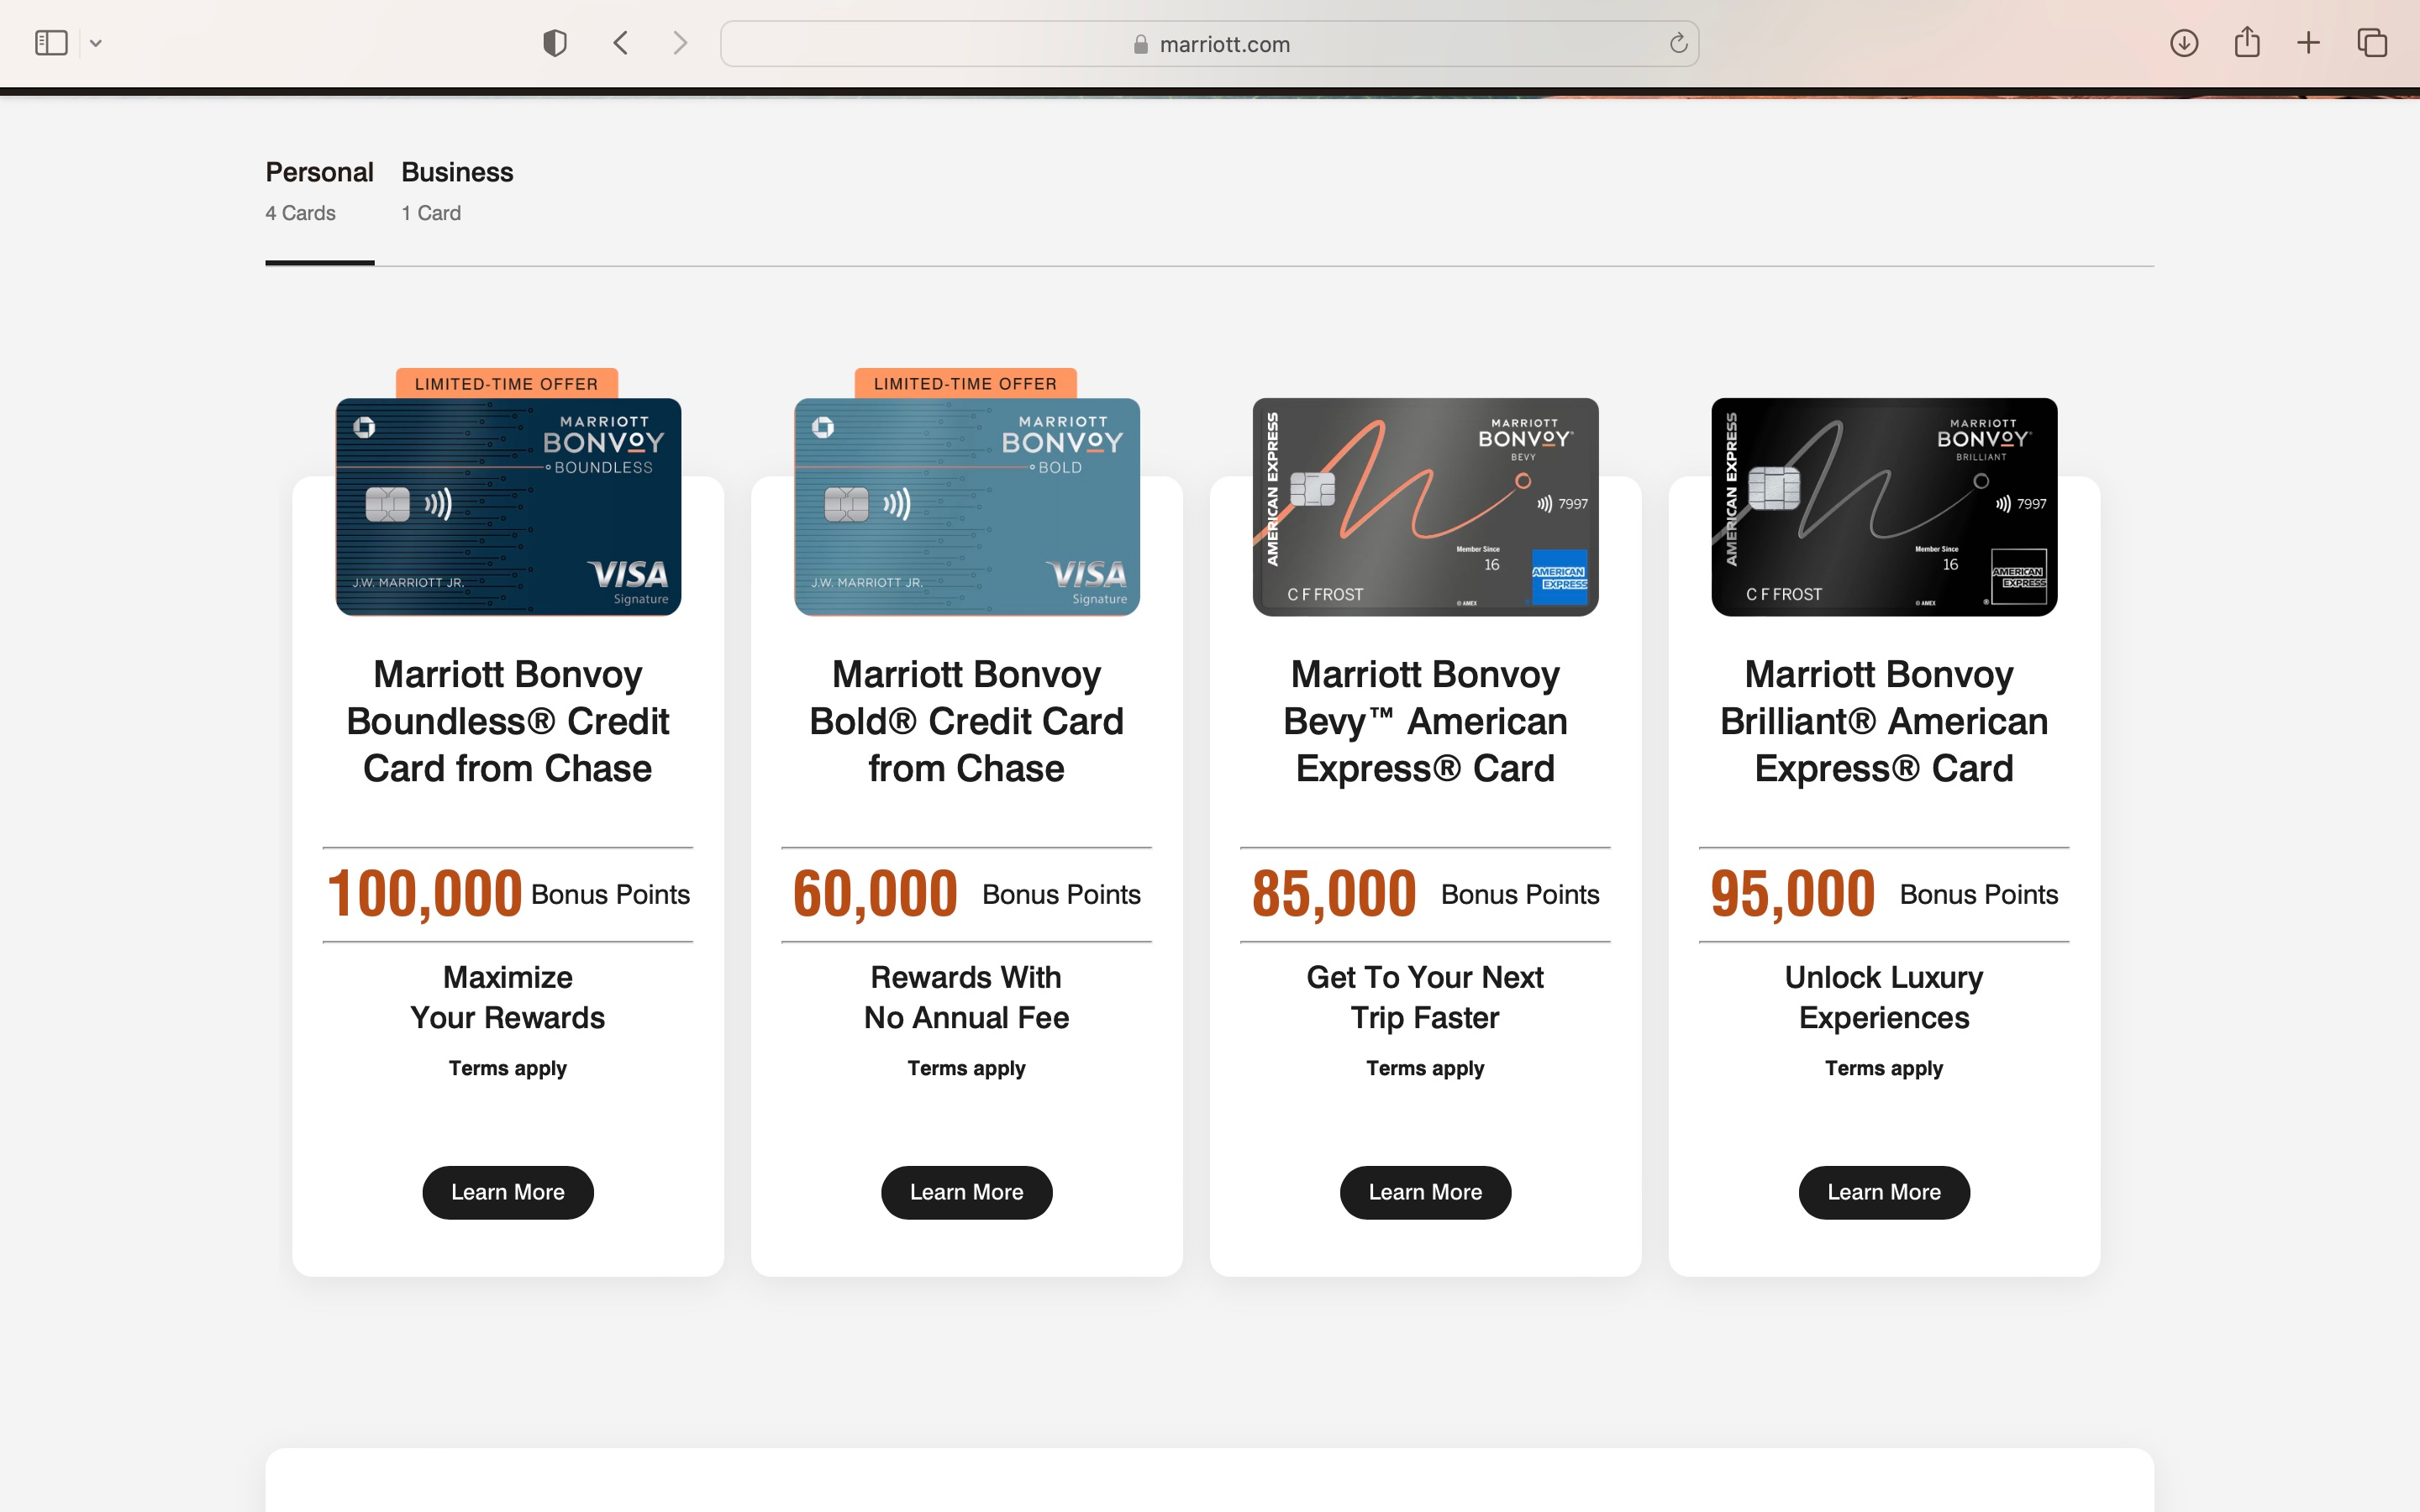Screen dimensions: 2420x1512
Task: Click Terms apply under Maximize Your Rewards
Action: point(508,1068)
